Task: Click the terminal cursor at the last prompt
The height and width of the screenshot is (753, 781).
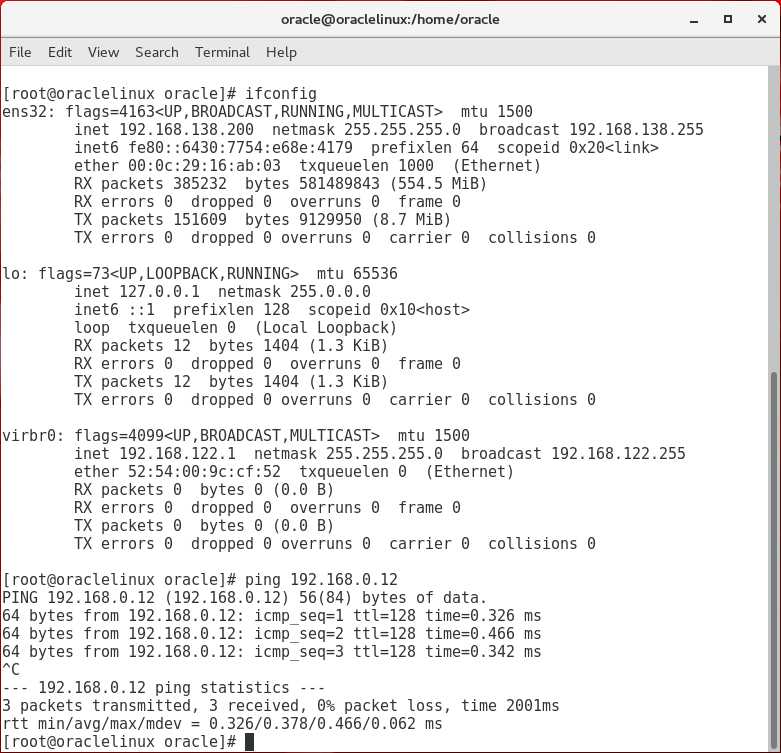Action: (250, 742)
